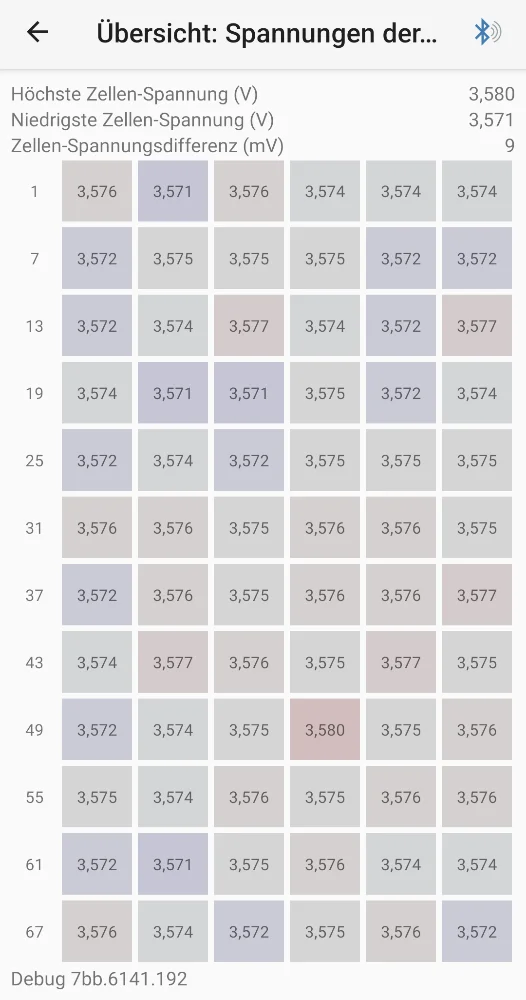
Task: Select cell 2 showing 3,571 in row 1
Action: click(x=173, y=191)
